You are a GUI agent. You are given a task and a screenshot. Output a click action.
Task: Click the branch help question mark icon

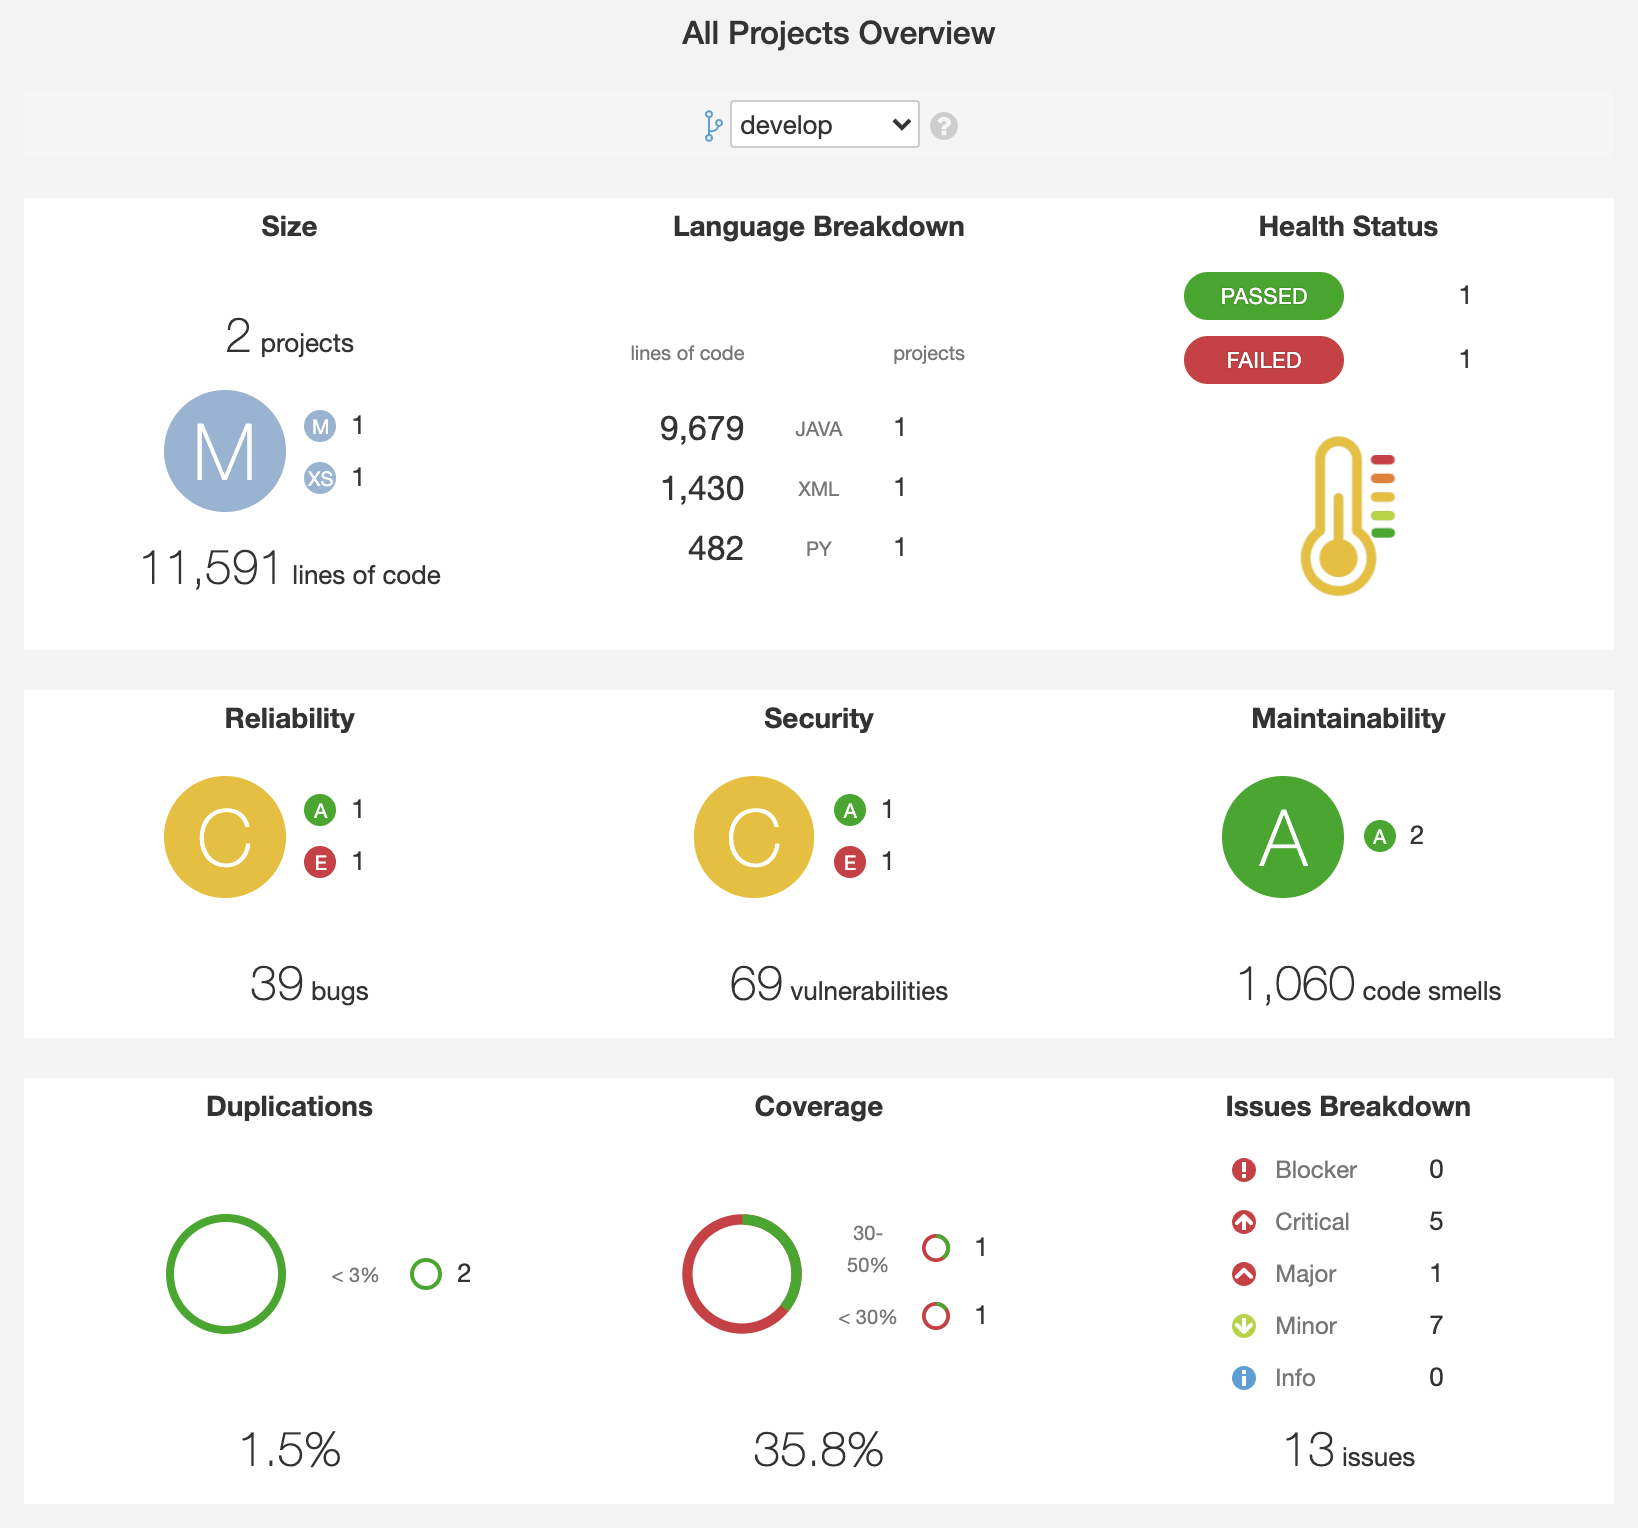[943, 126]
